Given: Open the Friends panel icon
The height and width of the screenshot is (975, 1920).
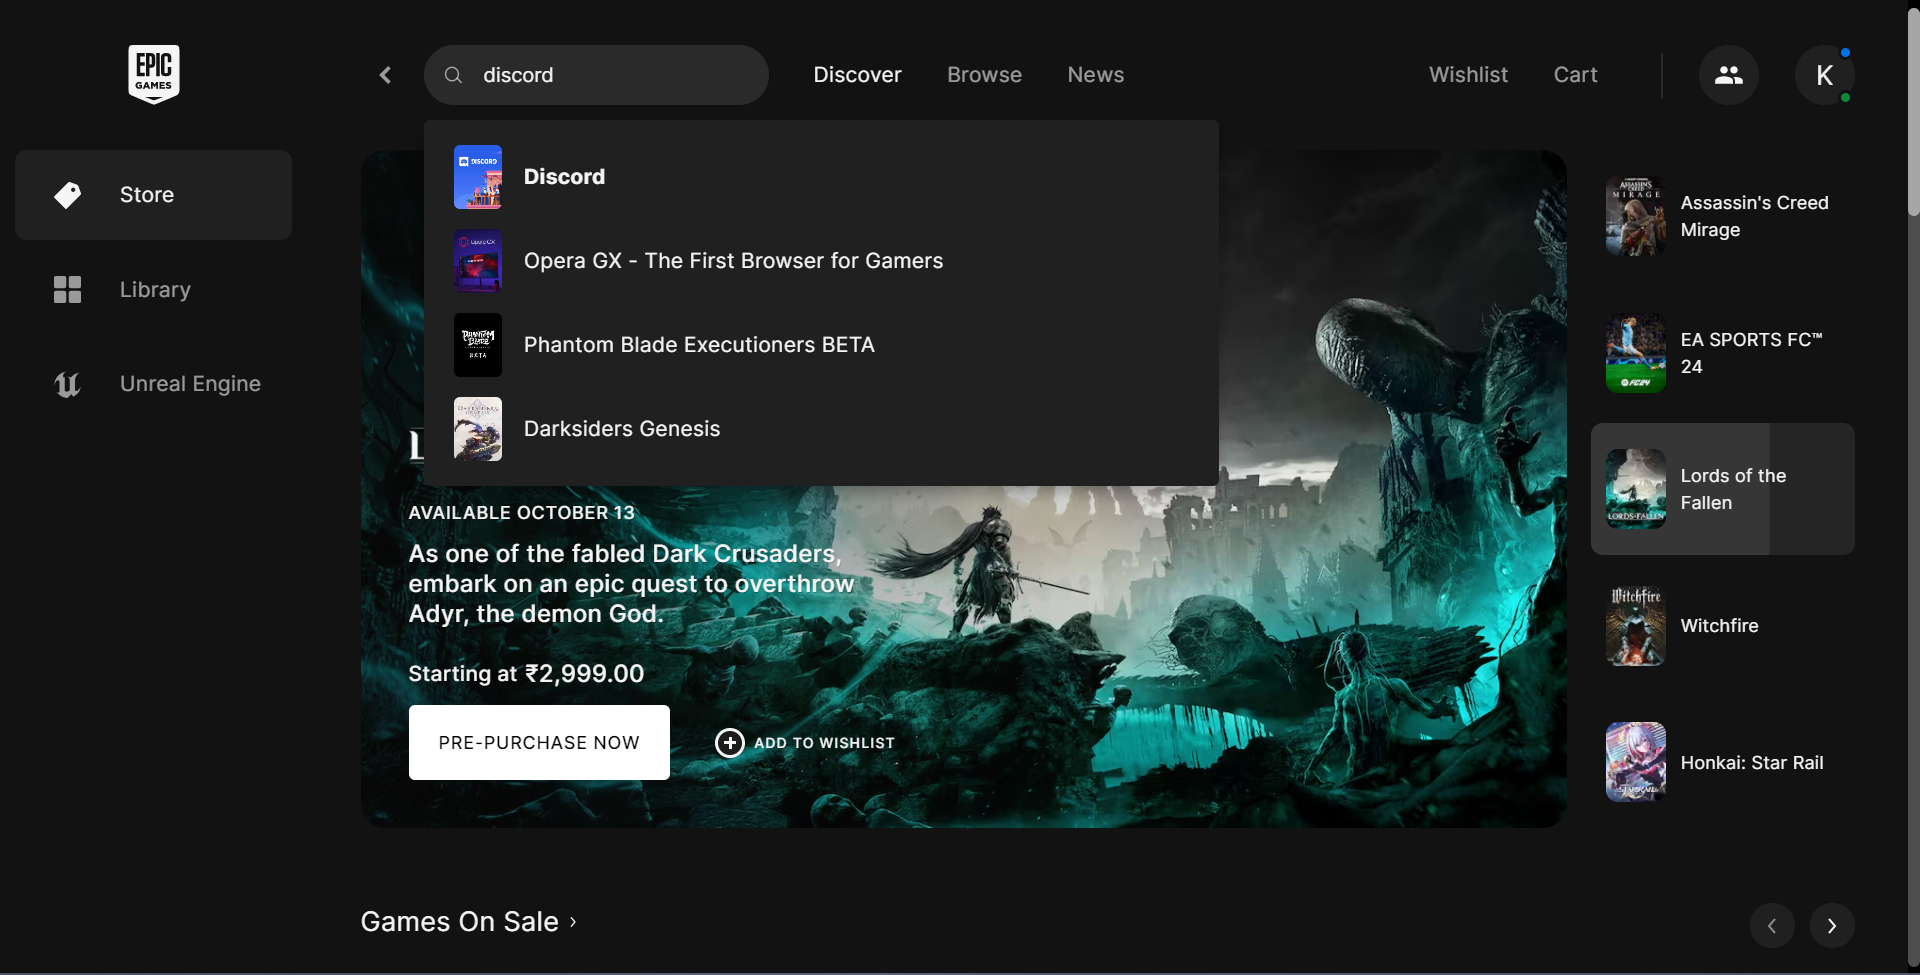Looking at the screenshot, I should [x=1729, y=75].
